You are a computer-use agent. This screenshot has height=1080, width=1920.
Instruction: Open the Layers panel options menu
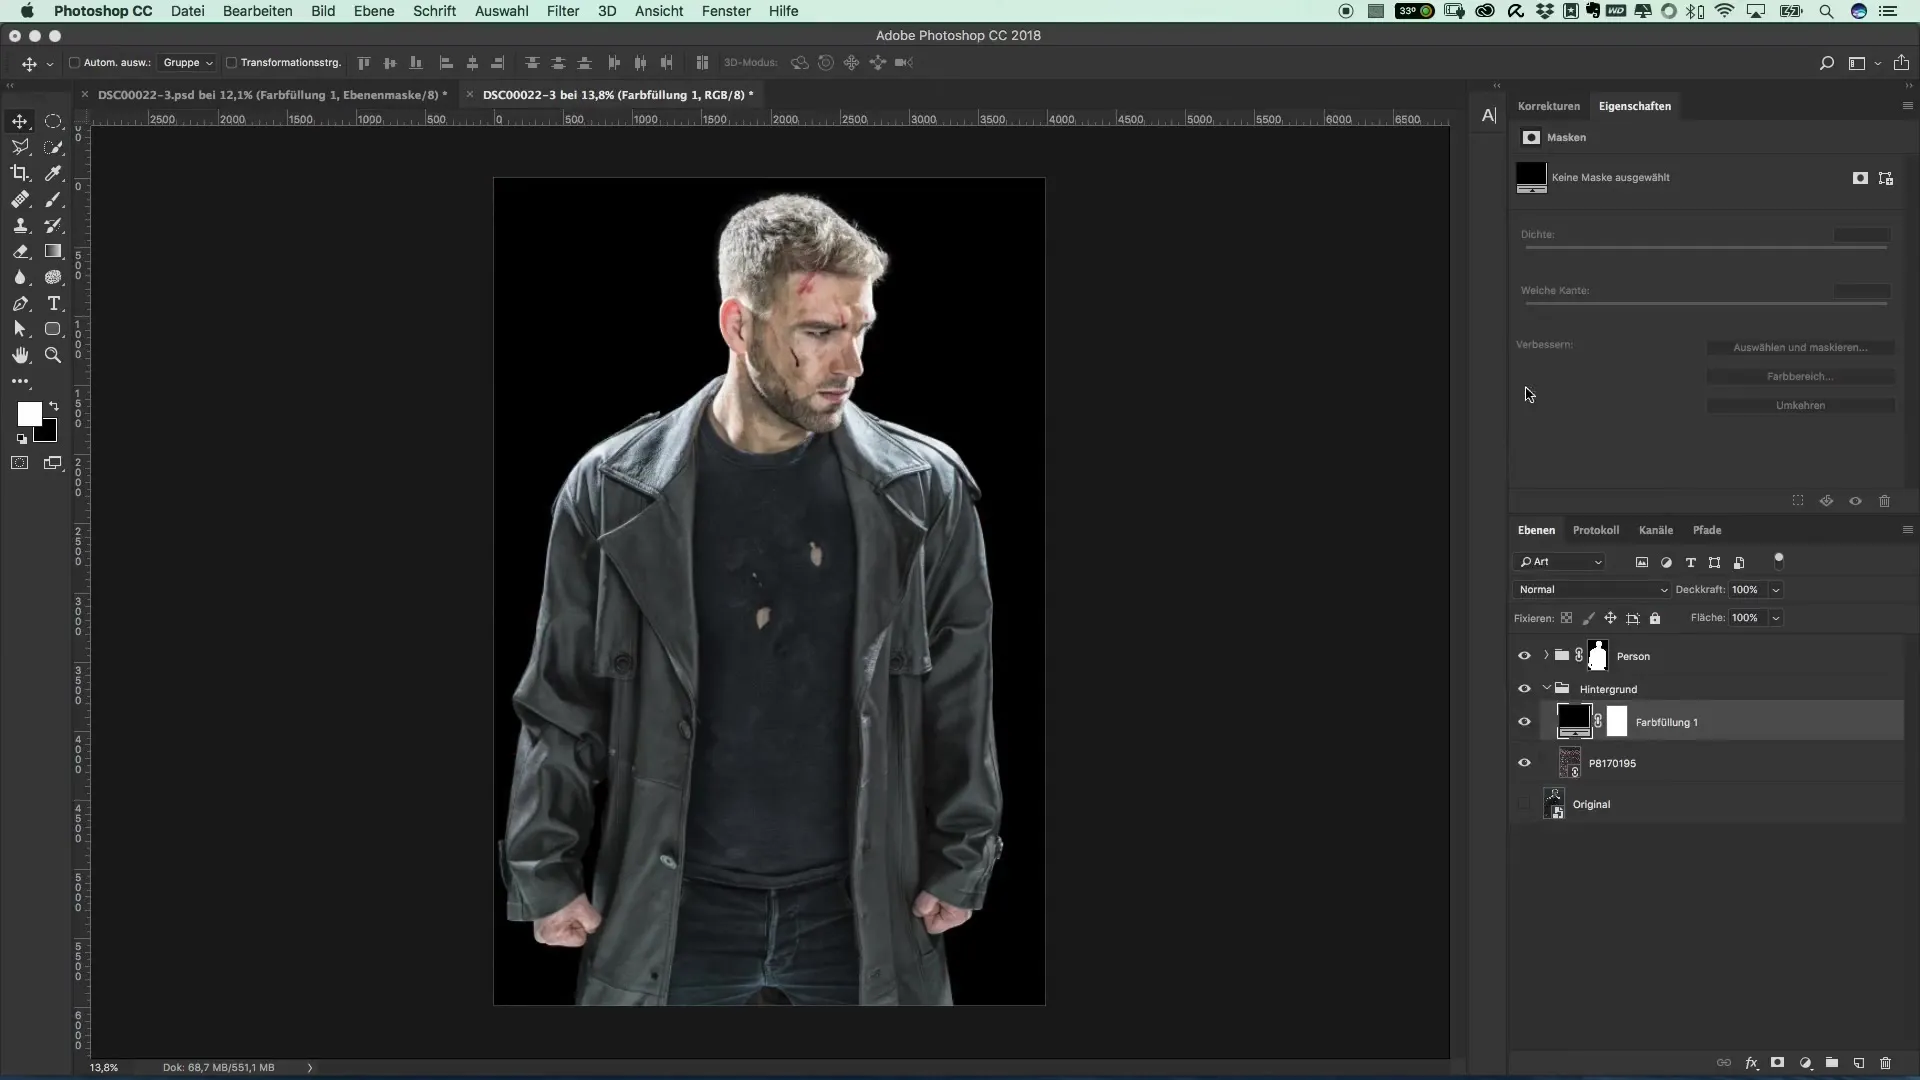click(1907, 530)
